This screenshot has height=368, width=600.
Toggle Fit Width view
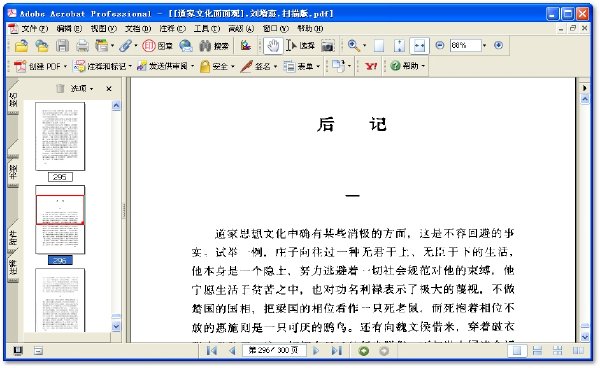point(419,46)
